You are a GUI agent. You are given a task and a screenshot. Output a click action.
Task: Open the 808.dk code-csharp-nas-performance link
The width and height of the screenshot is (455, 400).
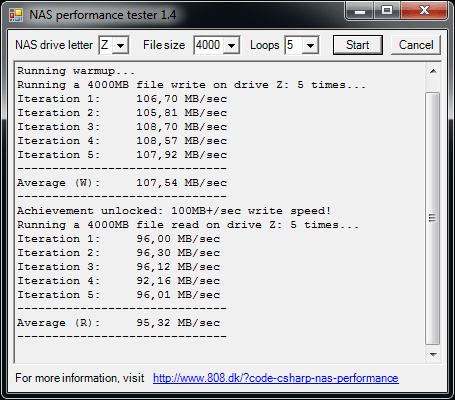click(276, 378)
